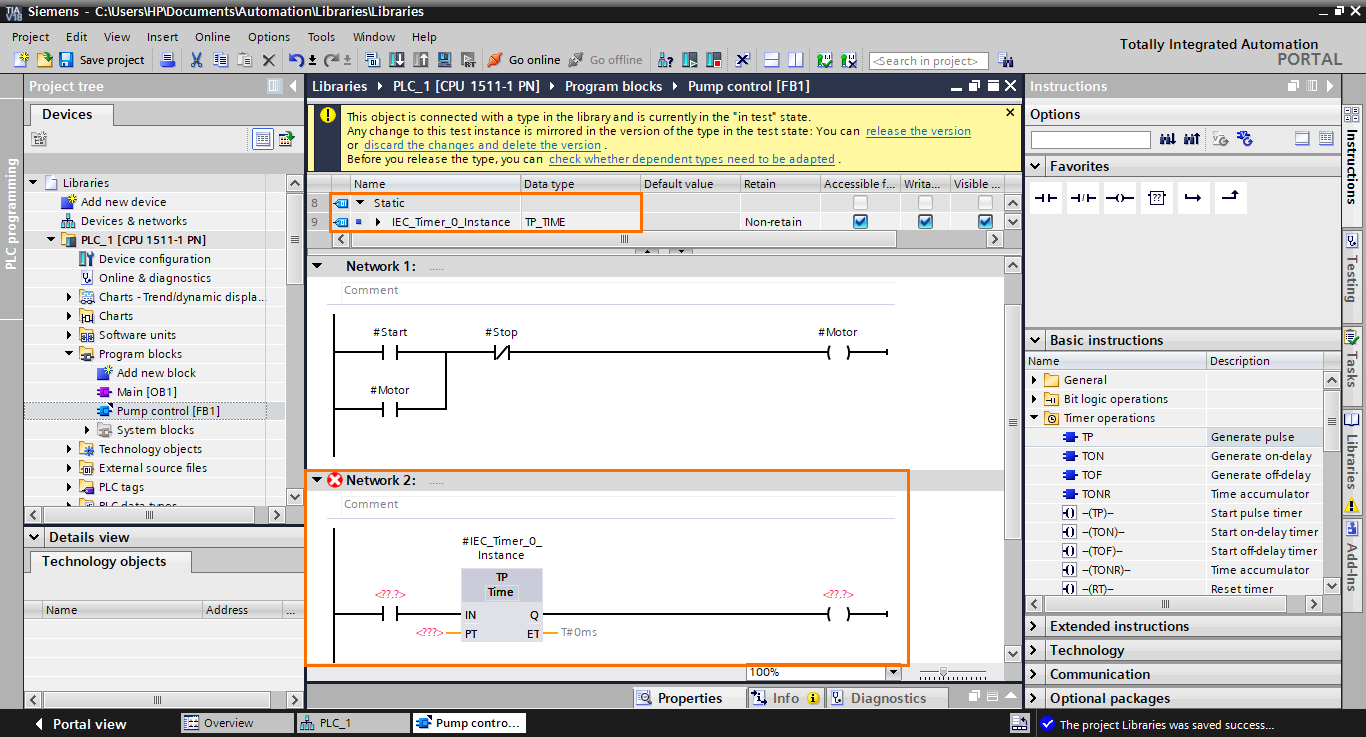Screen dimensions: 1366x737
Task: Click the discard the changes and delete link
Action: [x=481, y=144]
